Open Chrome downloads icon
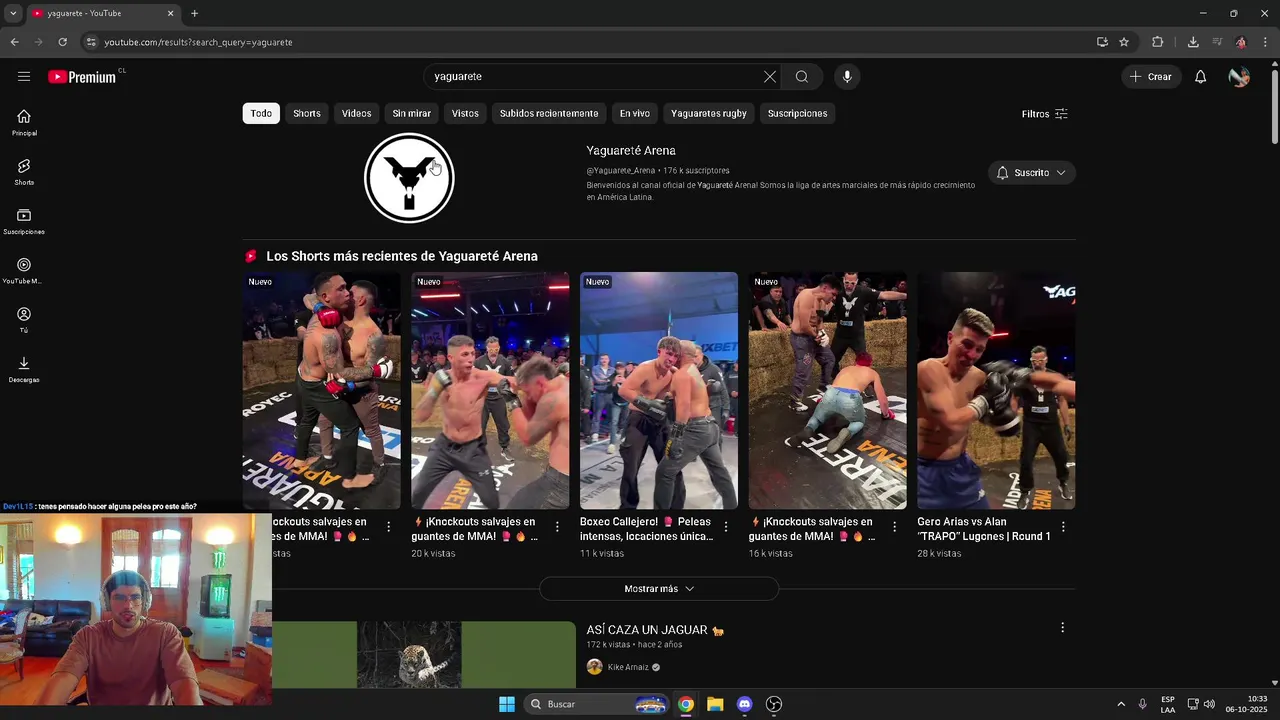1280x720 pixels. 1193,42
